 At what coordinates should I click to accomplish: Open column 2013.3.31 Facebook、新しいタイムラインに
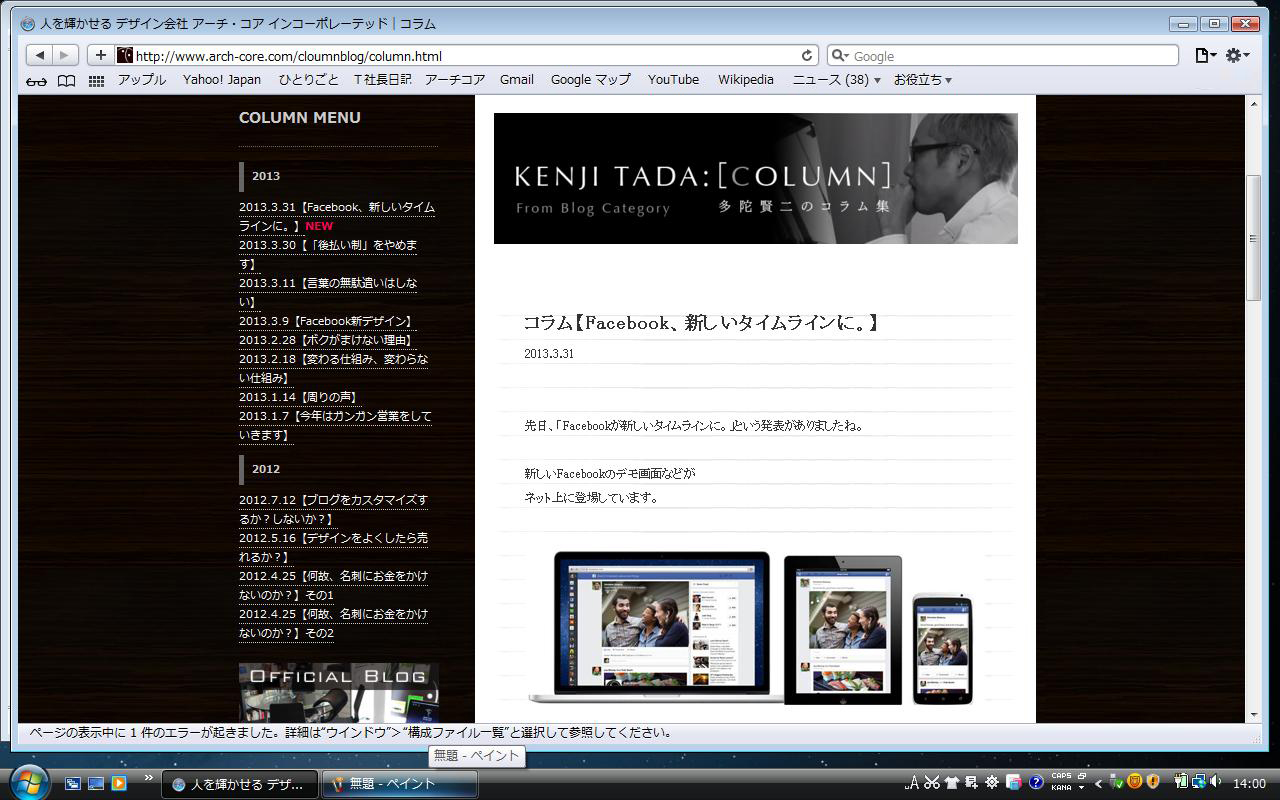tap(337, 216)
